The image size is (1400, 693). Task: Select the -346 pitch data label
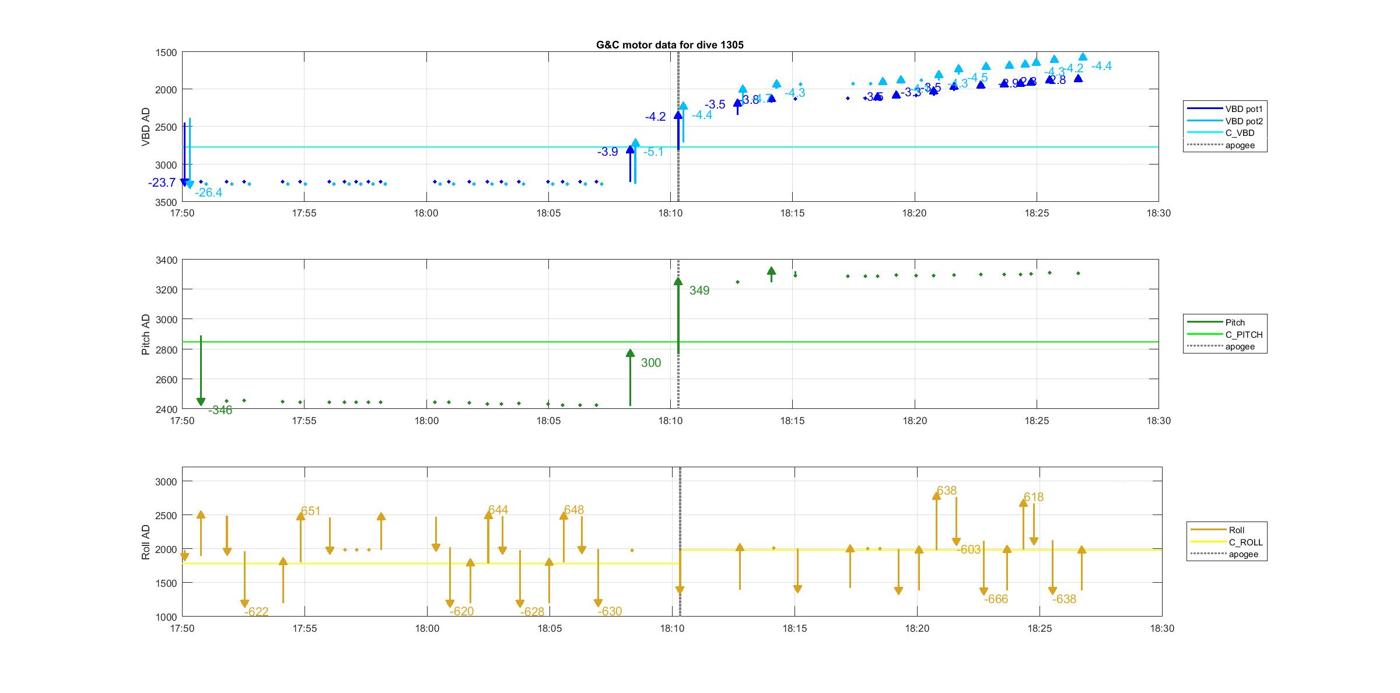(220, 410)
